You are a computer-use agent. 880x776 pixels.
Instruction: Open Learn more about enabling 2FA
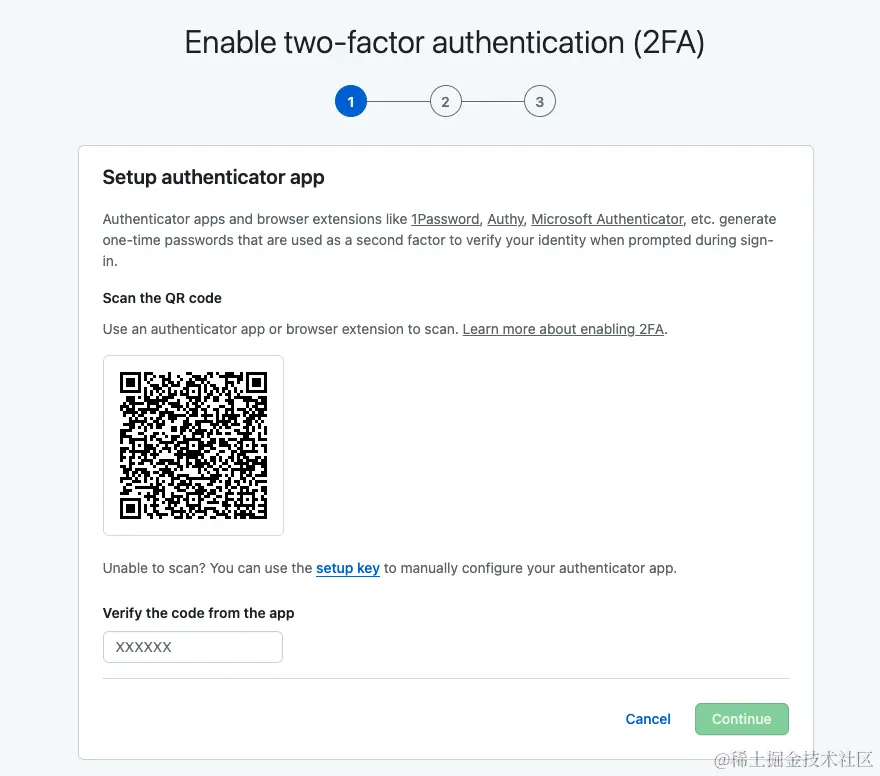point(563,329)
